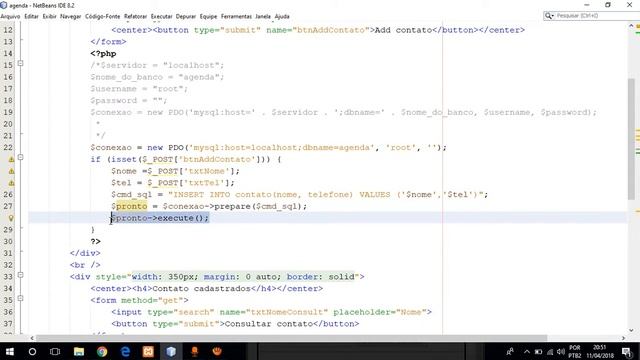Collapse the div fold at line 33

(x=20, y=275)
